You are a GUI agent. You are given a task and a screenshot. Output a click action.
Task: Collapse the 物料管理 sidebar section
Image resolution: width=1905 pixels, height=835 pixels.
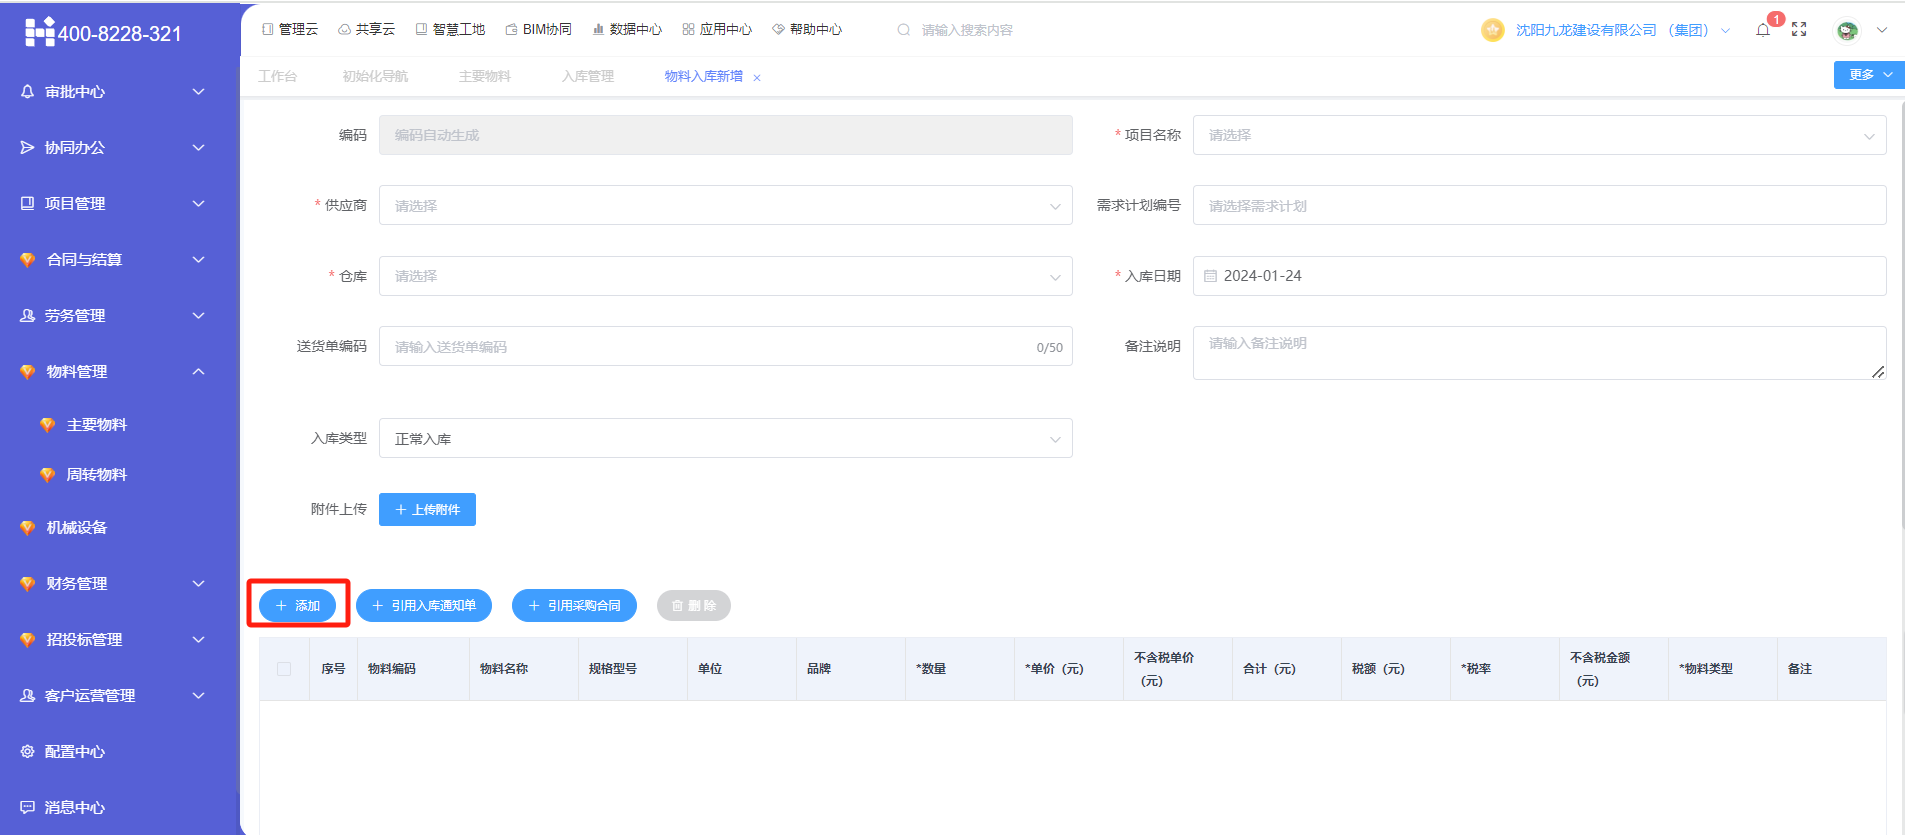pos(198,371)
